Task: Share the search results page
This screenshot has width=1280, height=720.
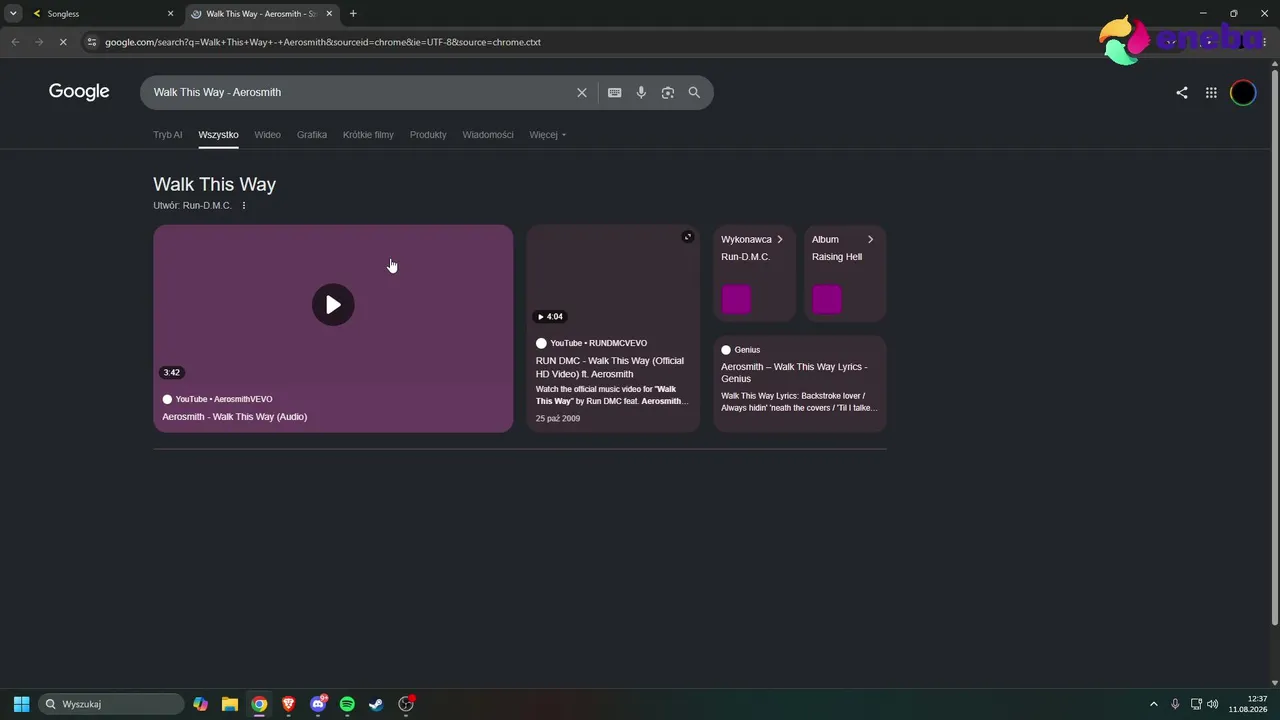Action: (1182, 93)
